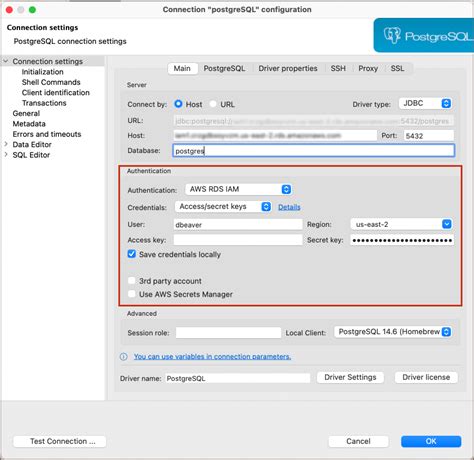This screenshot has height=460, width=474.
Task: Open the Proxy tab
Action: click(x=368, y=68)
